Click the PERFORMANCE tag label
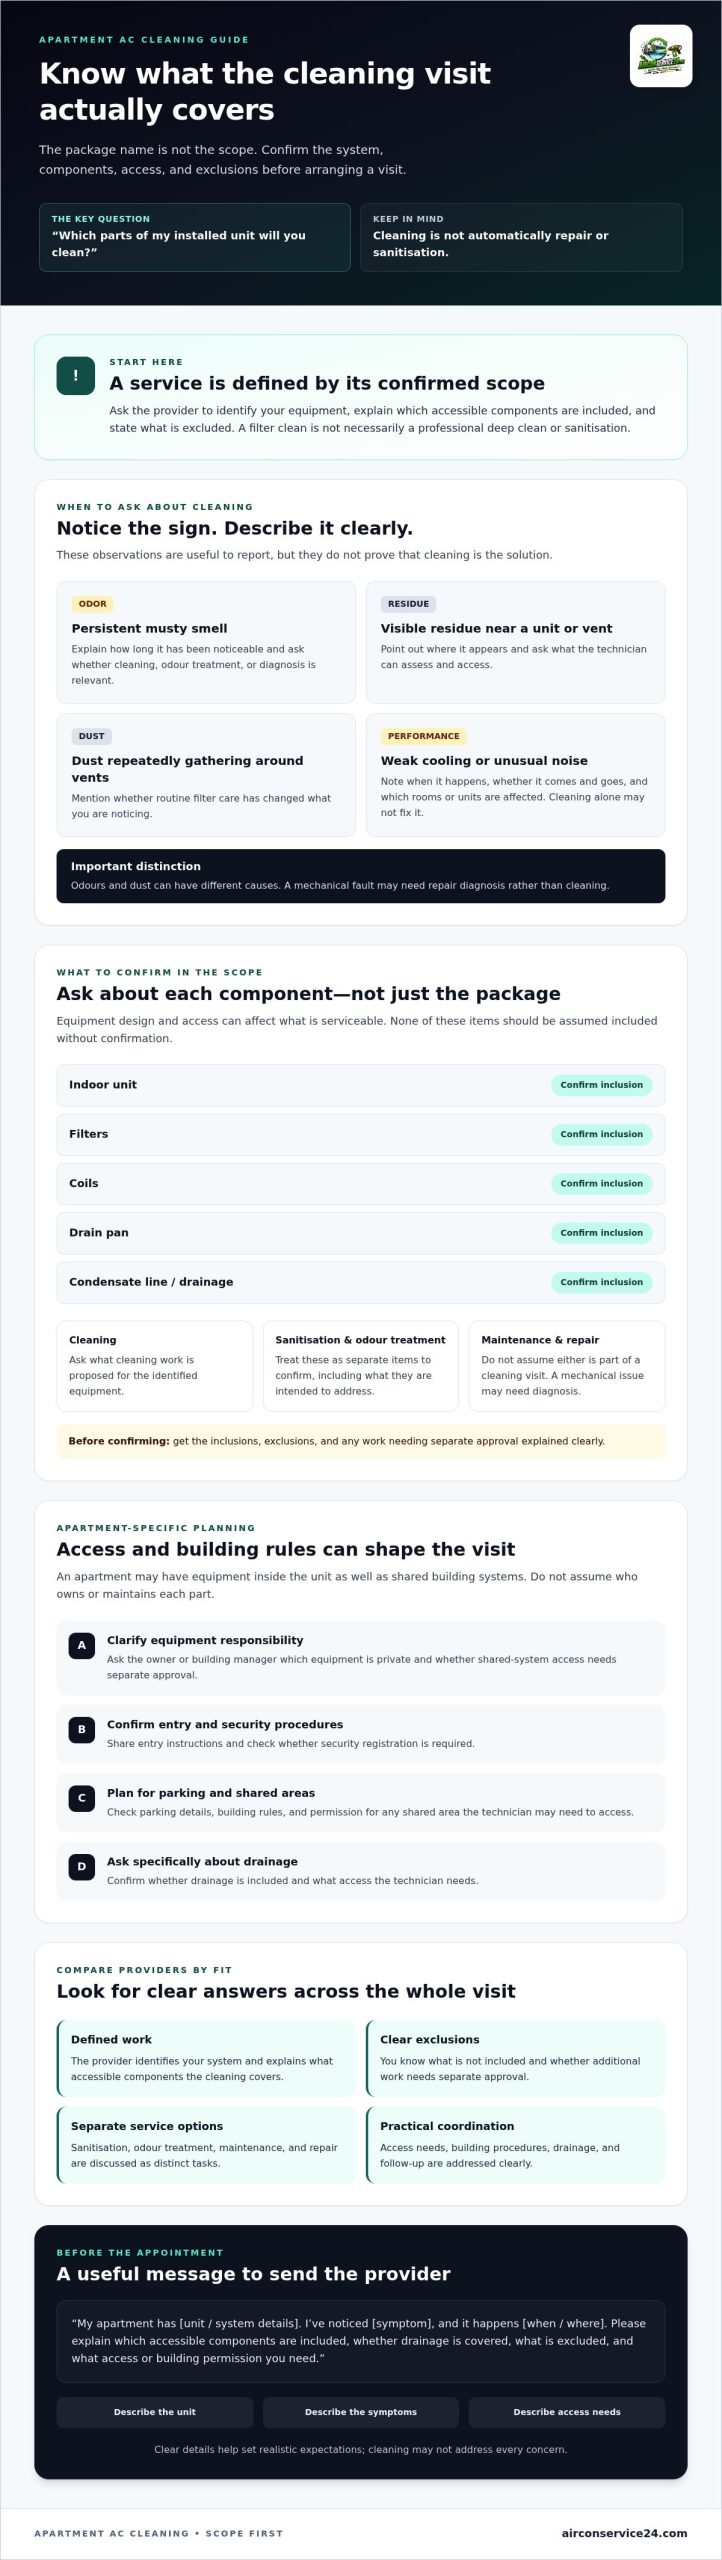The width and height of the screenshot is (722, 2560). pyautogui.click(x=424, y=736)
